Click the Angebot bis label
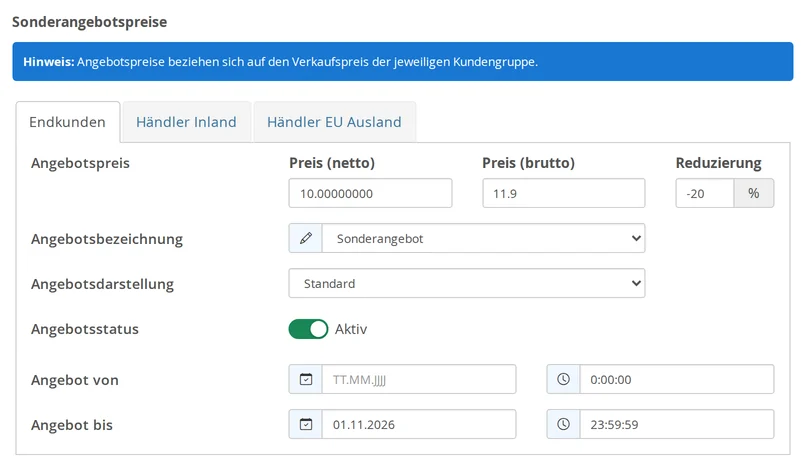This screenshot has height=463, width=805. coord(71,425)
